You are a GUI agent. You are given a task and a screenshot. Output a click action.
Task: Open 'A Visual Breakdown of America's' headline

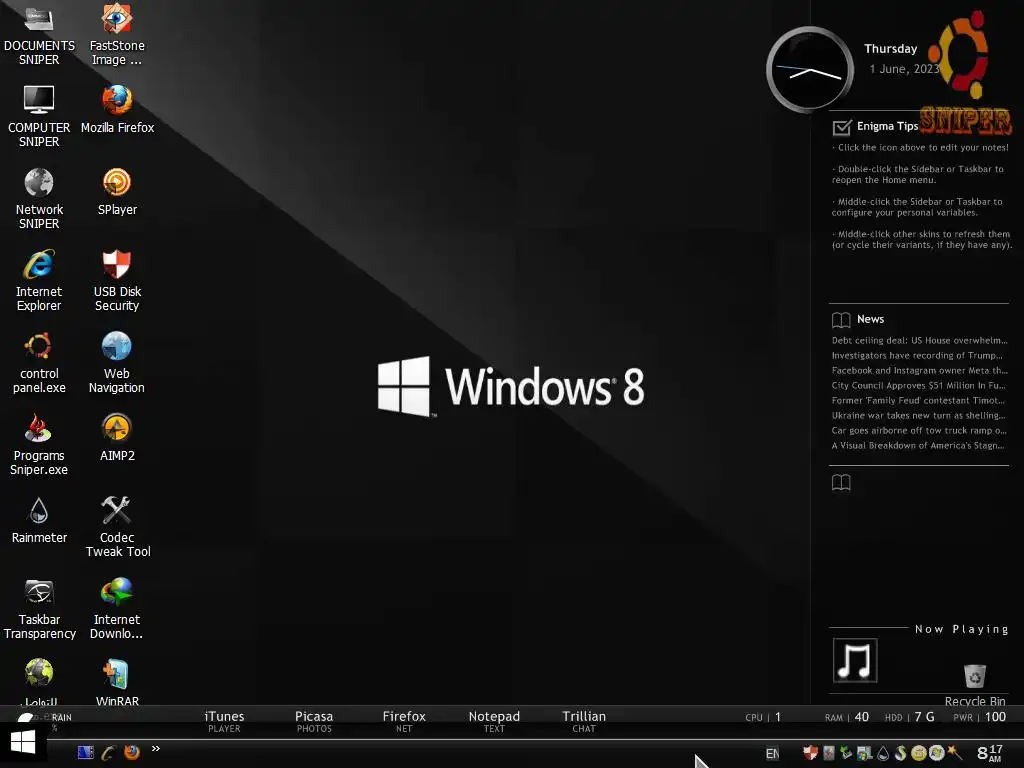pyautogui.click(x=918, y=445)
